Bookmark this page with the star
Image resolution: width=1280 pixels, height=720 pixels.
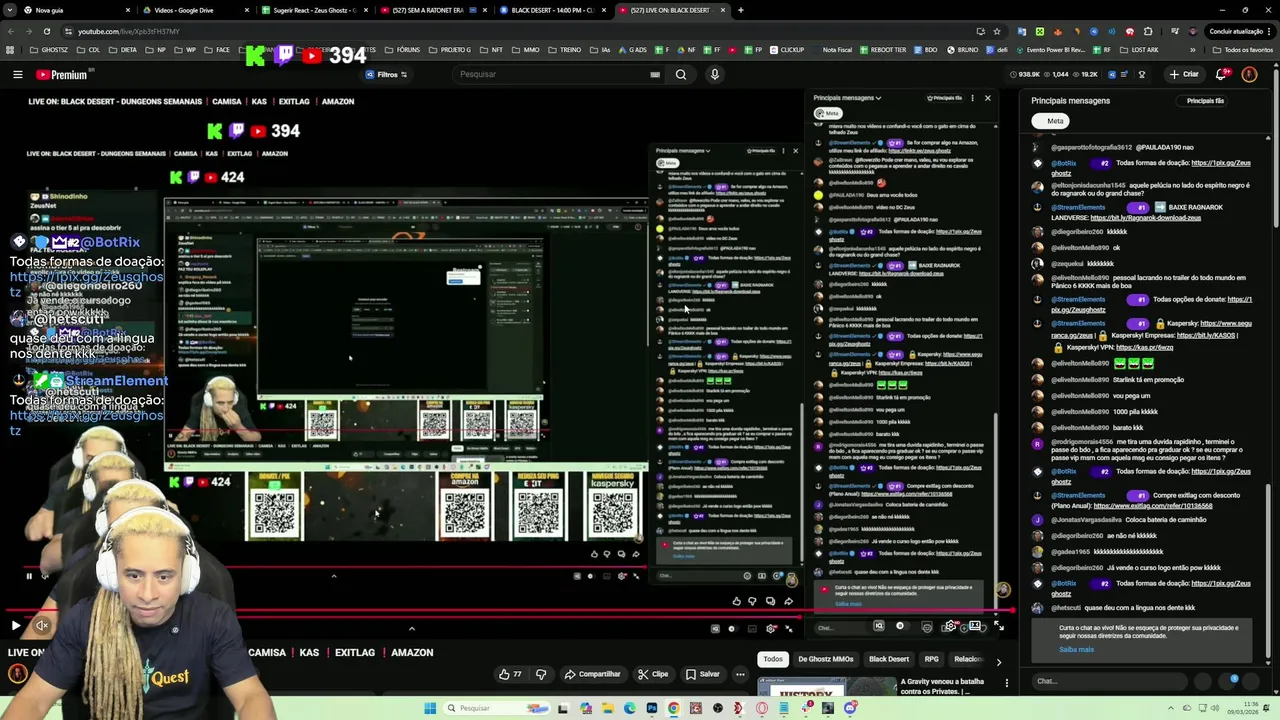click(x=997, y=31)
